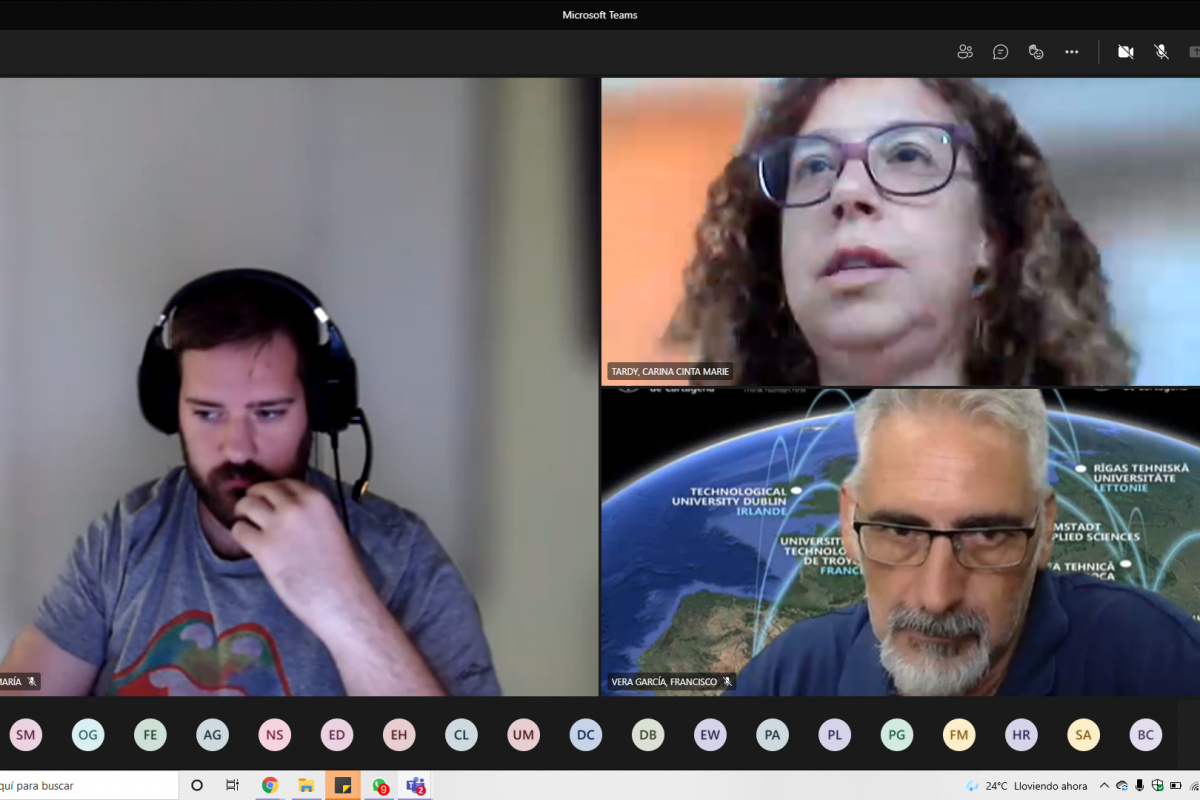Viewport: 1200px width, 800px height.
Task: Open WhatsApp with 9 notifications
Action: coord(380,785)
